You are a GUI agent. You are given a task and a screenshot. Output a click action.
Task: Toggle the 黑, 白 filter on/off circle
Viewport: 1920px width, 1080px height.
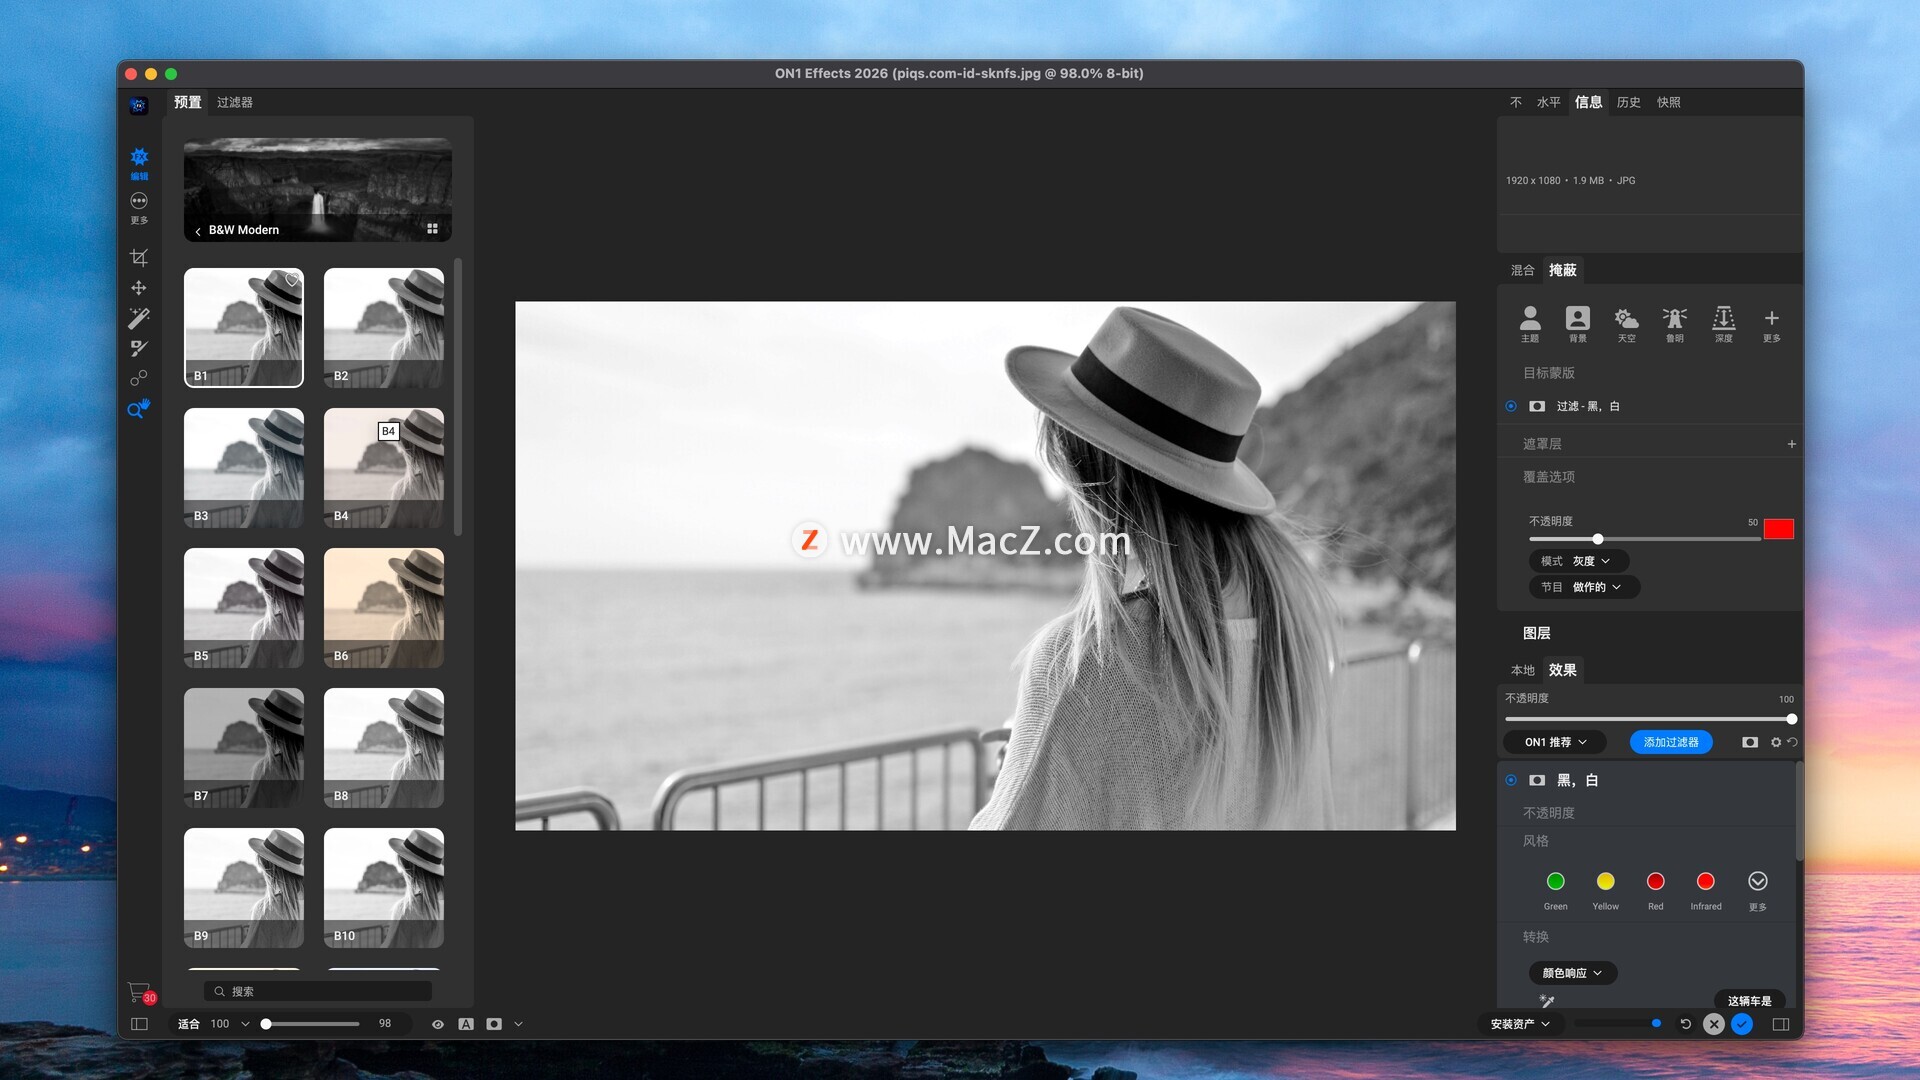(x=1511, y=780)
